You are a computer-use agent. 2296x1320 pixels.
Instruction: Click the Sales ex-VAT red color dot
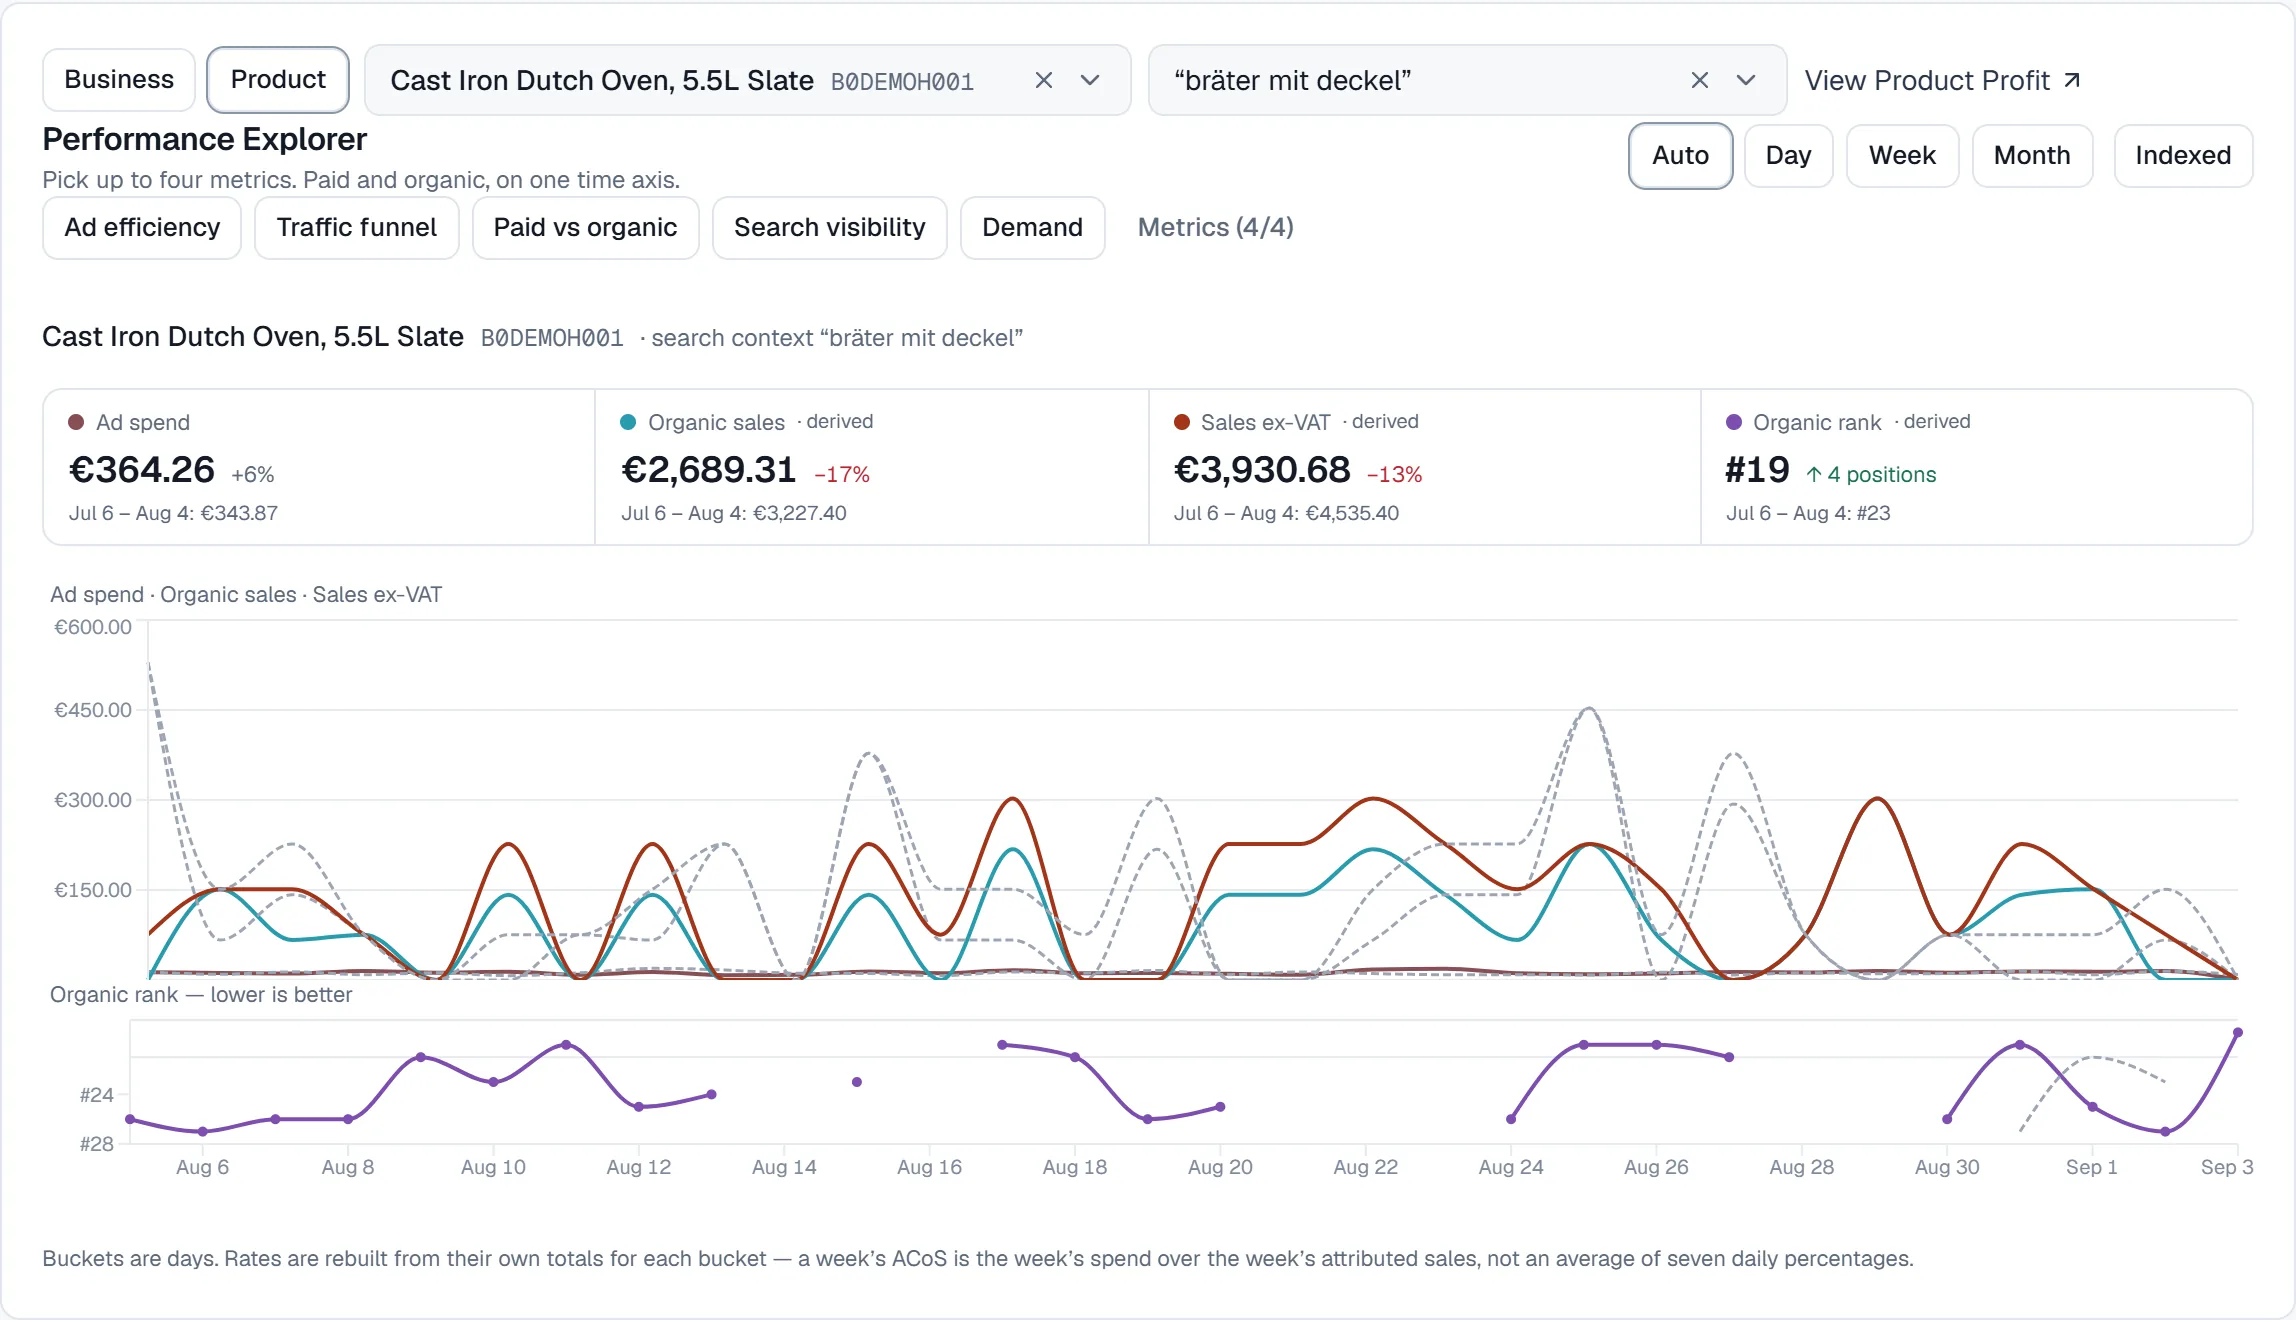click(x=1181, y=422)
